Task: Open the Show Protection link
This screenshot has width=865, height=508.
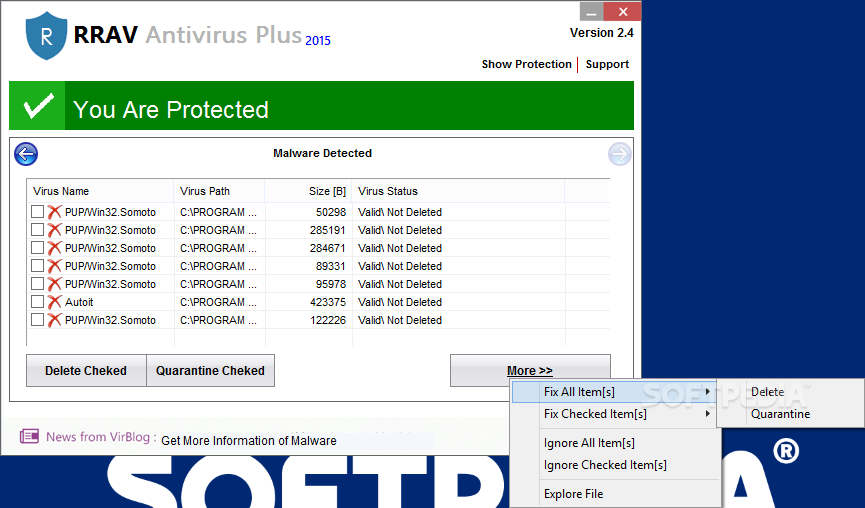Action: point(526,65)
